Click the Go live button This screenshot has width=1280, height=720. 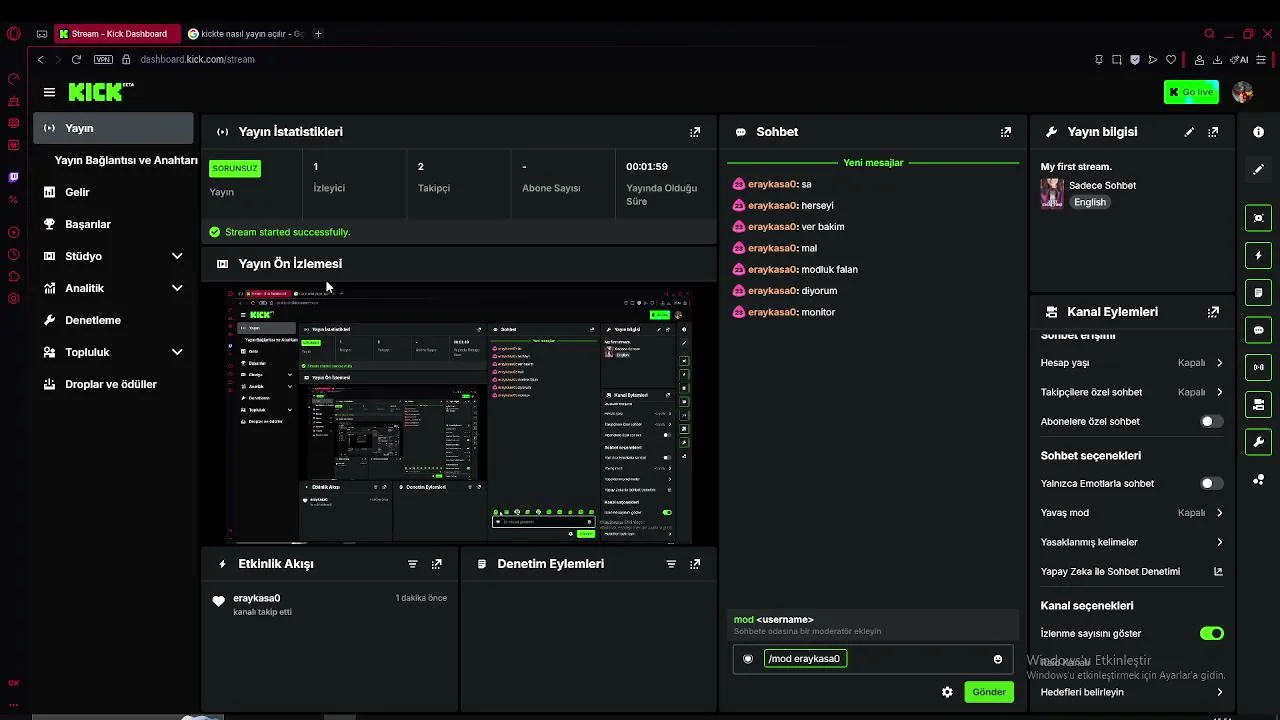(x=1191, y=92)
